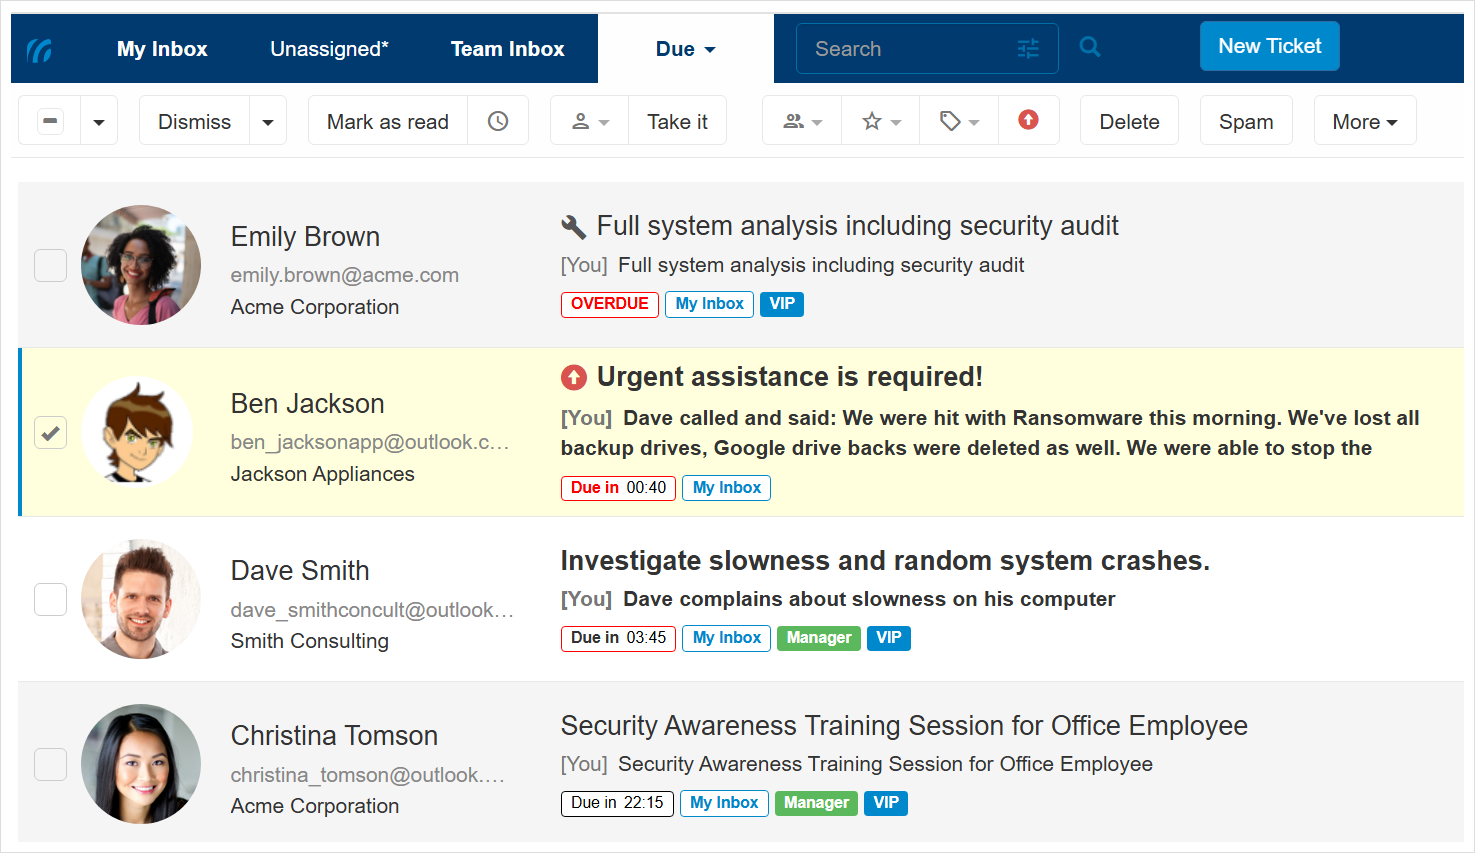
Task: Switch to the Team Inbox tab
Action: [507, 49]
